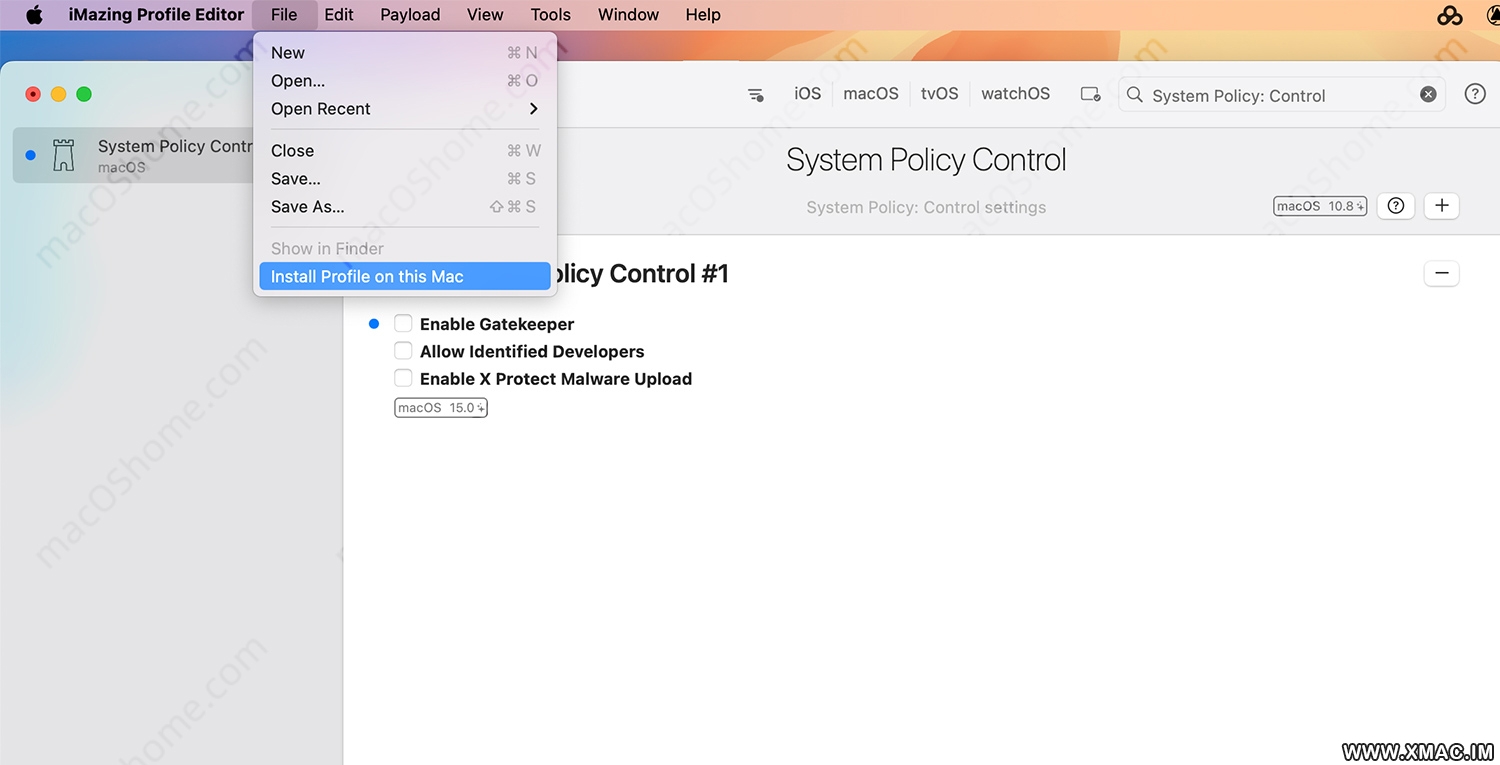Minimize window with the yellow button

click(x=58, y=94)
